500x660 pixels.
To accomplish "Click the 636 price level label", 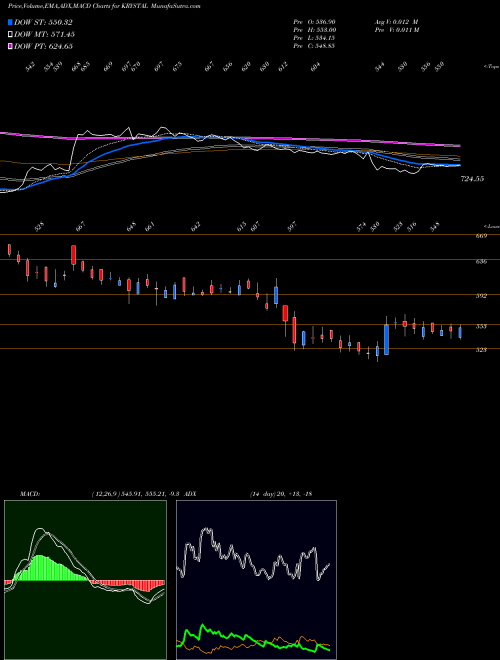I will coord(481,261).
